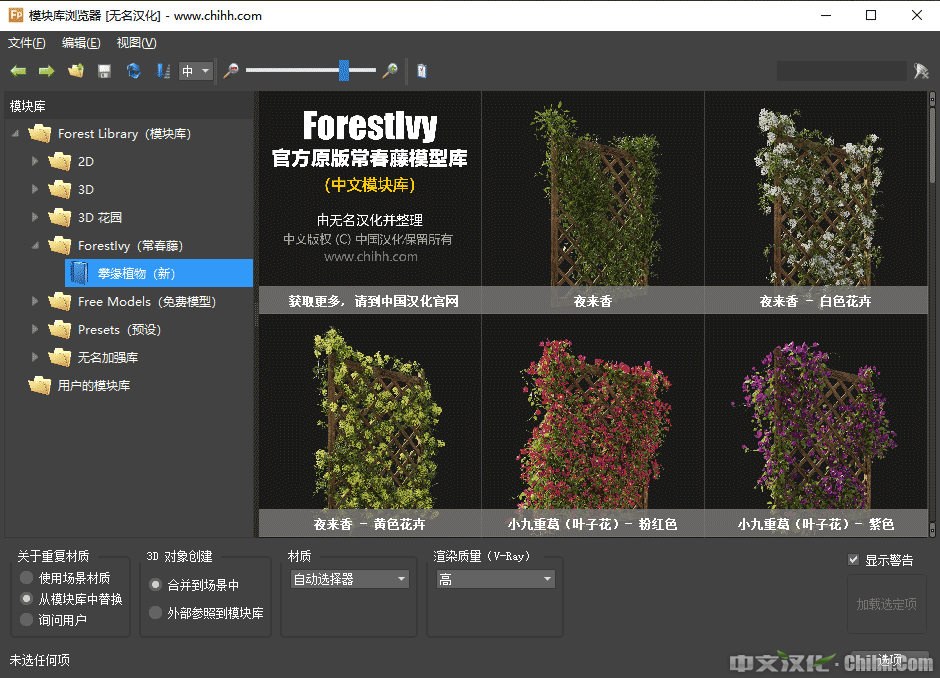This screenshot has width=940, height=678.
Task: Click the blue refresh icon
Action: point(133,71)
